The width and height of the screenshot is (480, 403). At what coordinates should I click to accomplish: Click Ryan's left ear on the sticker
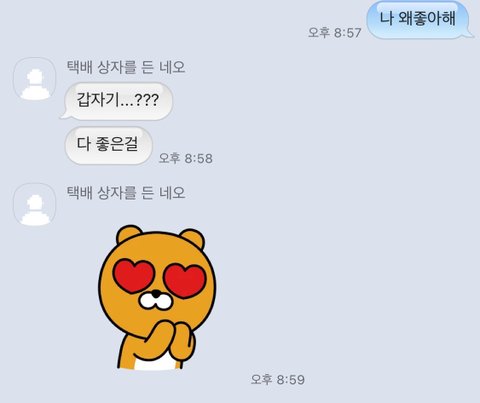click(128, 234)
